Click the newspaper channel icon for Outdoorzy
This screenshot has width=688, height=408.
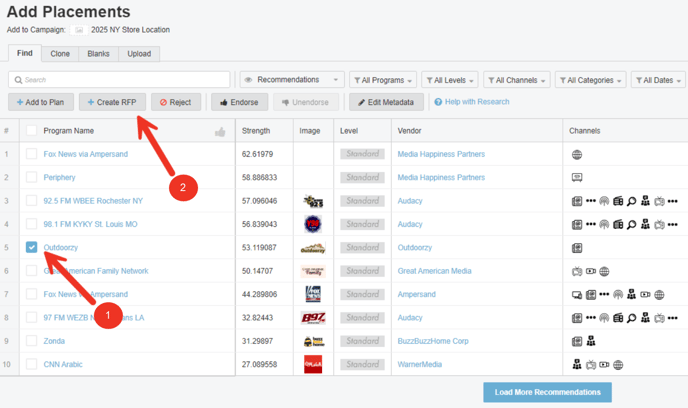(x=577, y=248)
